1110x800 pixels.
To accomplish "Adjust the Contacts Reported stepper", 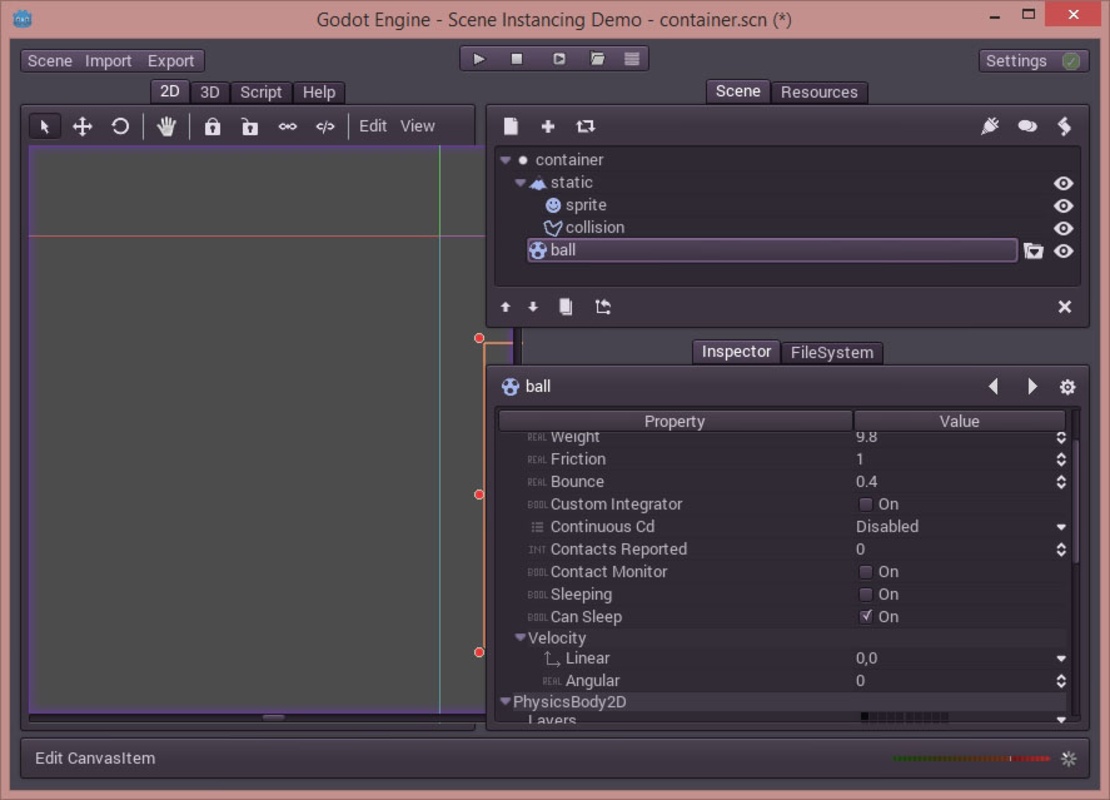I will (x=1061, y=549).
